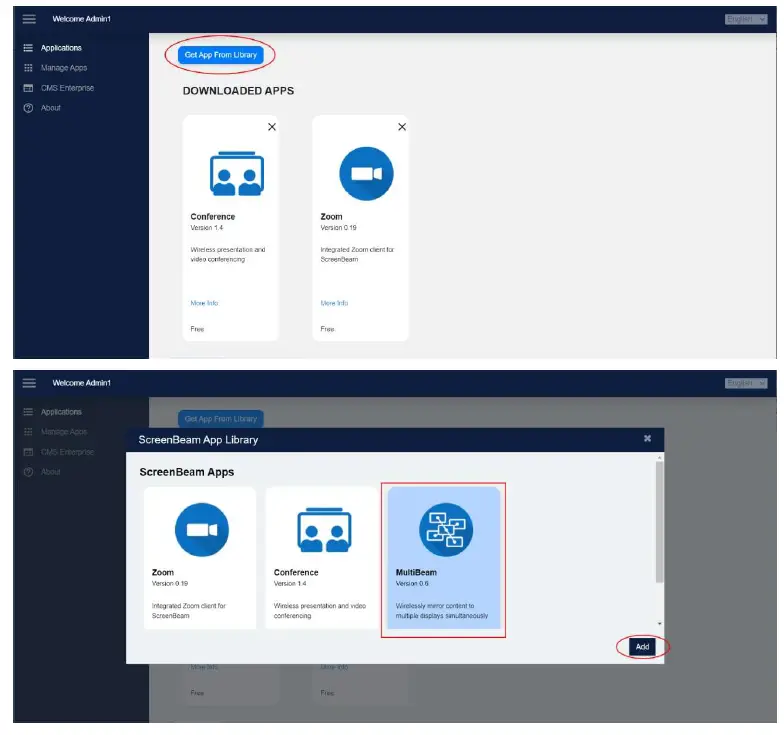The height and width of the screenshot is (735, 784).
Task: Select the Zoom app in ScreenBeam App Library
Action: [200, 558]
